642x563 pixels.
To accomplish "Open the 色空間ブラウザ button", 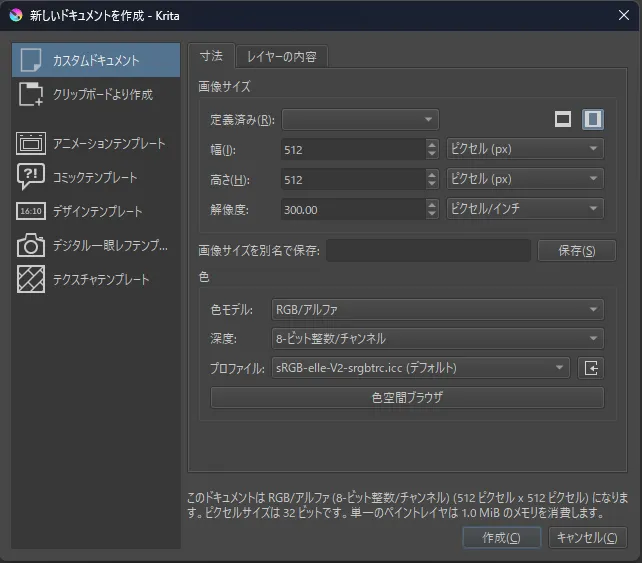I will pos(407,397).
